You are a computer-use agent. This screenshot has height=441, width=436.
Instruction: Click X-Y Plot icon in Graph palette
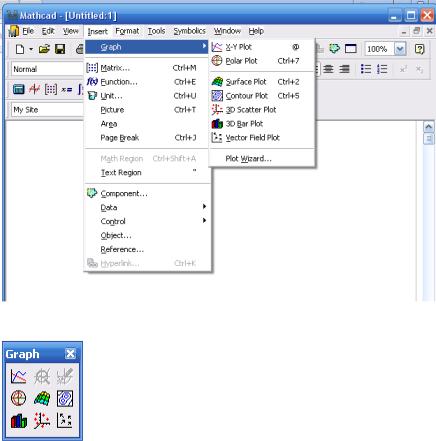pyautogui.click(x=19, y=376)
